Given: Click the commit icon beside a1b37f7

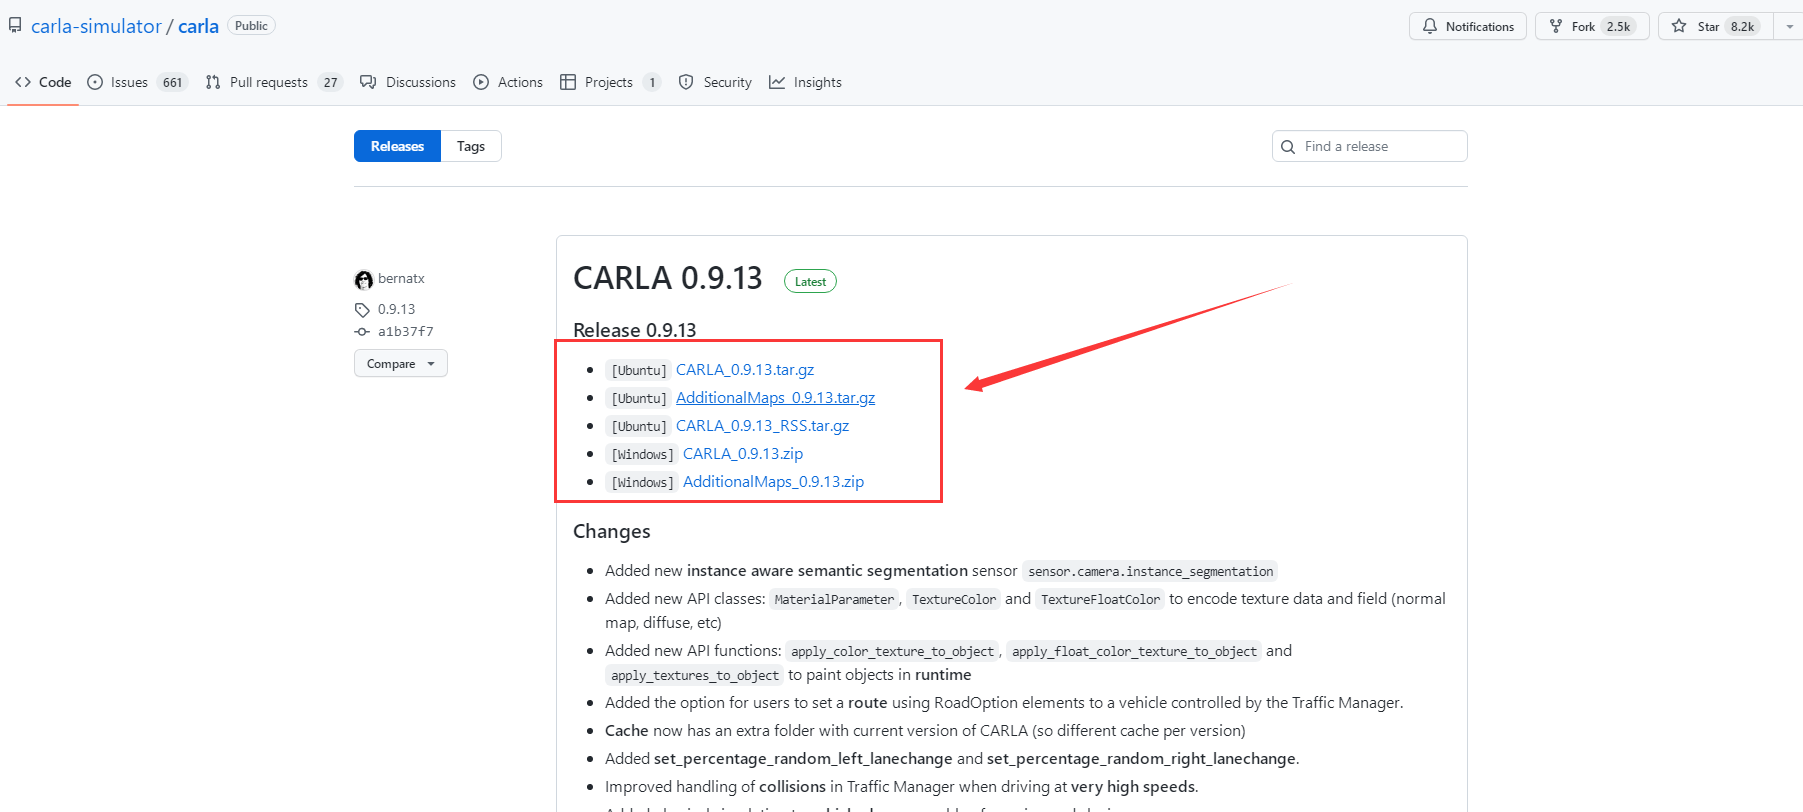Looking at the screenshot, I should [362, 332].
